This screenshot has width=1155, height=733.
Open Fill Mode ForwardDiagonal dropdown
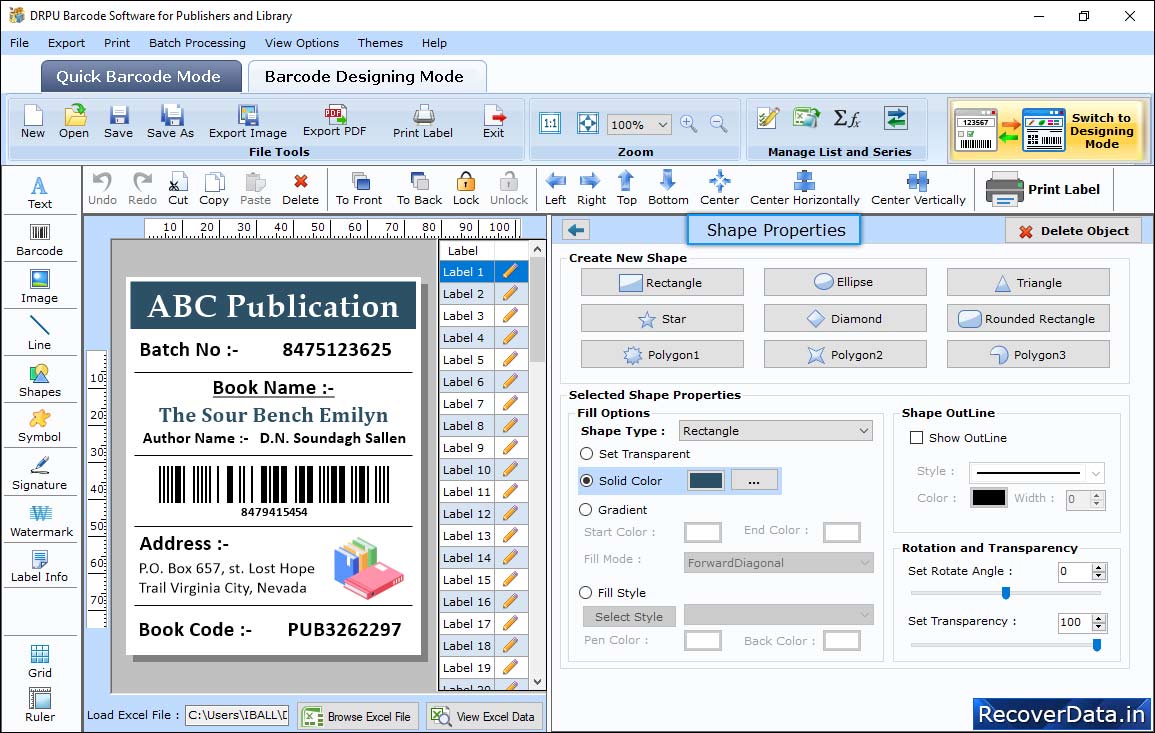click(x=779, y=563)
